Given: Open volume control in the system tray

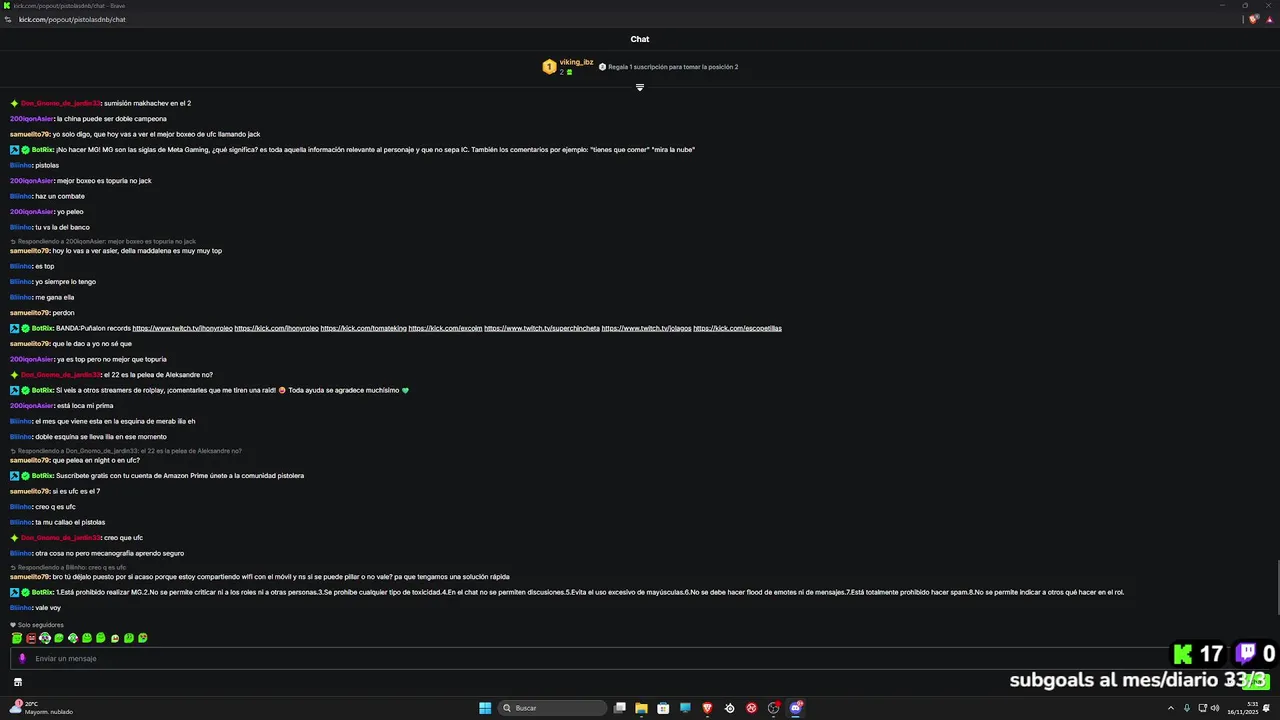Looking at the screenshot, I should [1215, 708].
